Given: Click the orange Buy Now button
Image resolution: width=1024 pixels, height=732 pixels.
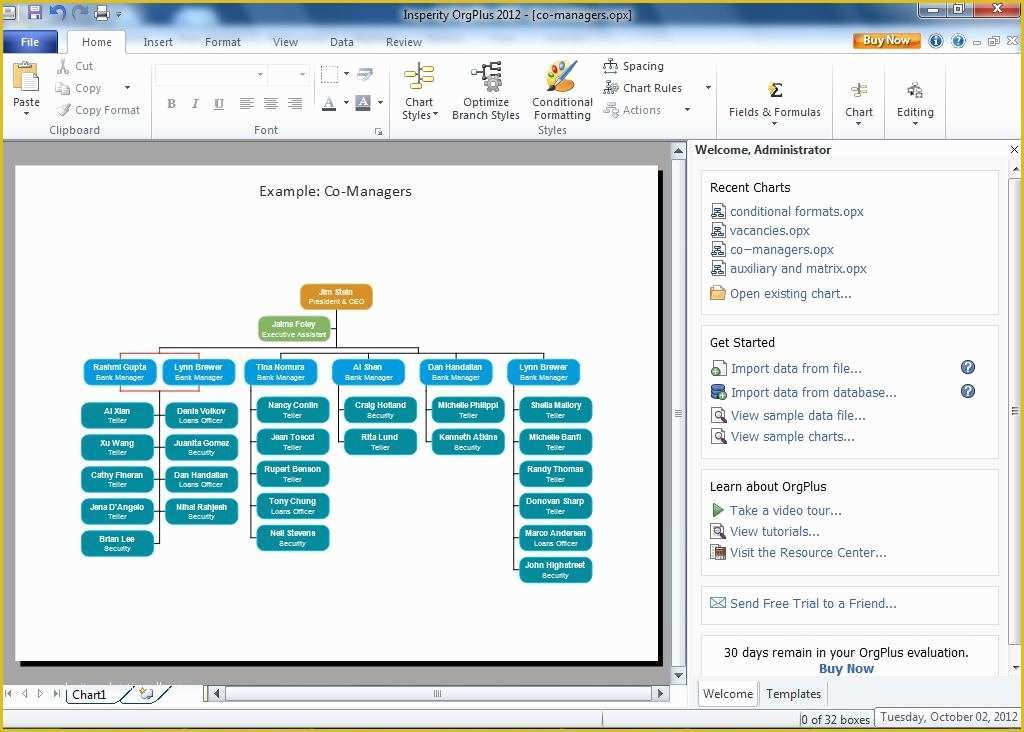Looking at the screenshot, I should tap(886, 40).
